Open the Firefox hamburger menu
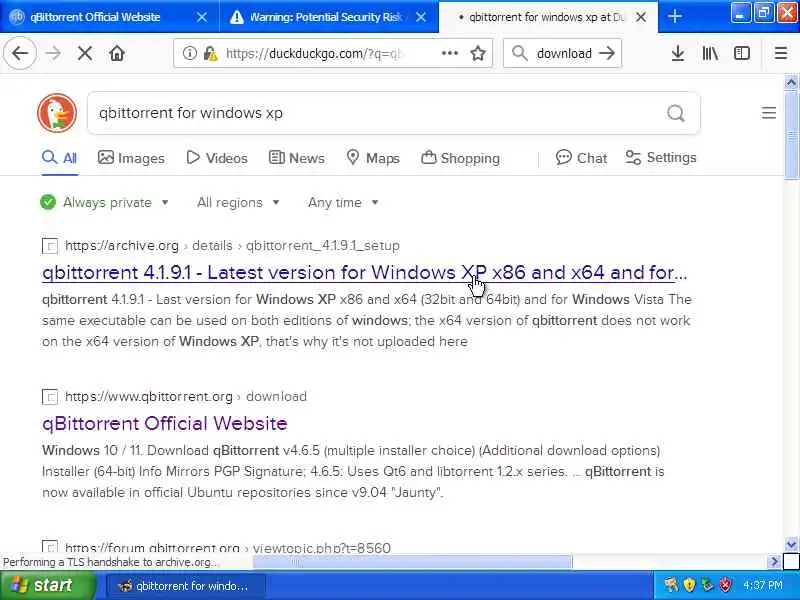800x600 pixels. tap(781, 53)
